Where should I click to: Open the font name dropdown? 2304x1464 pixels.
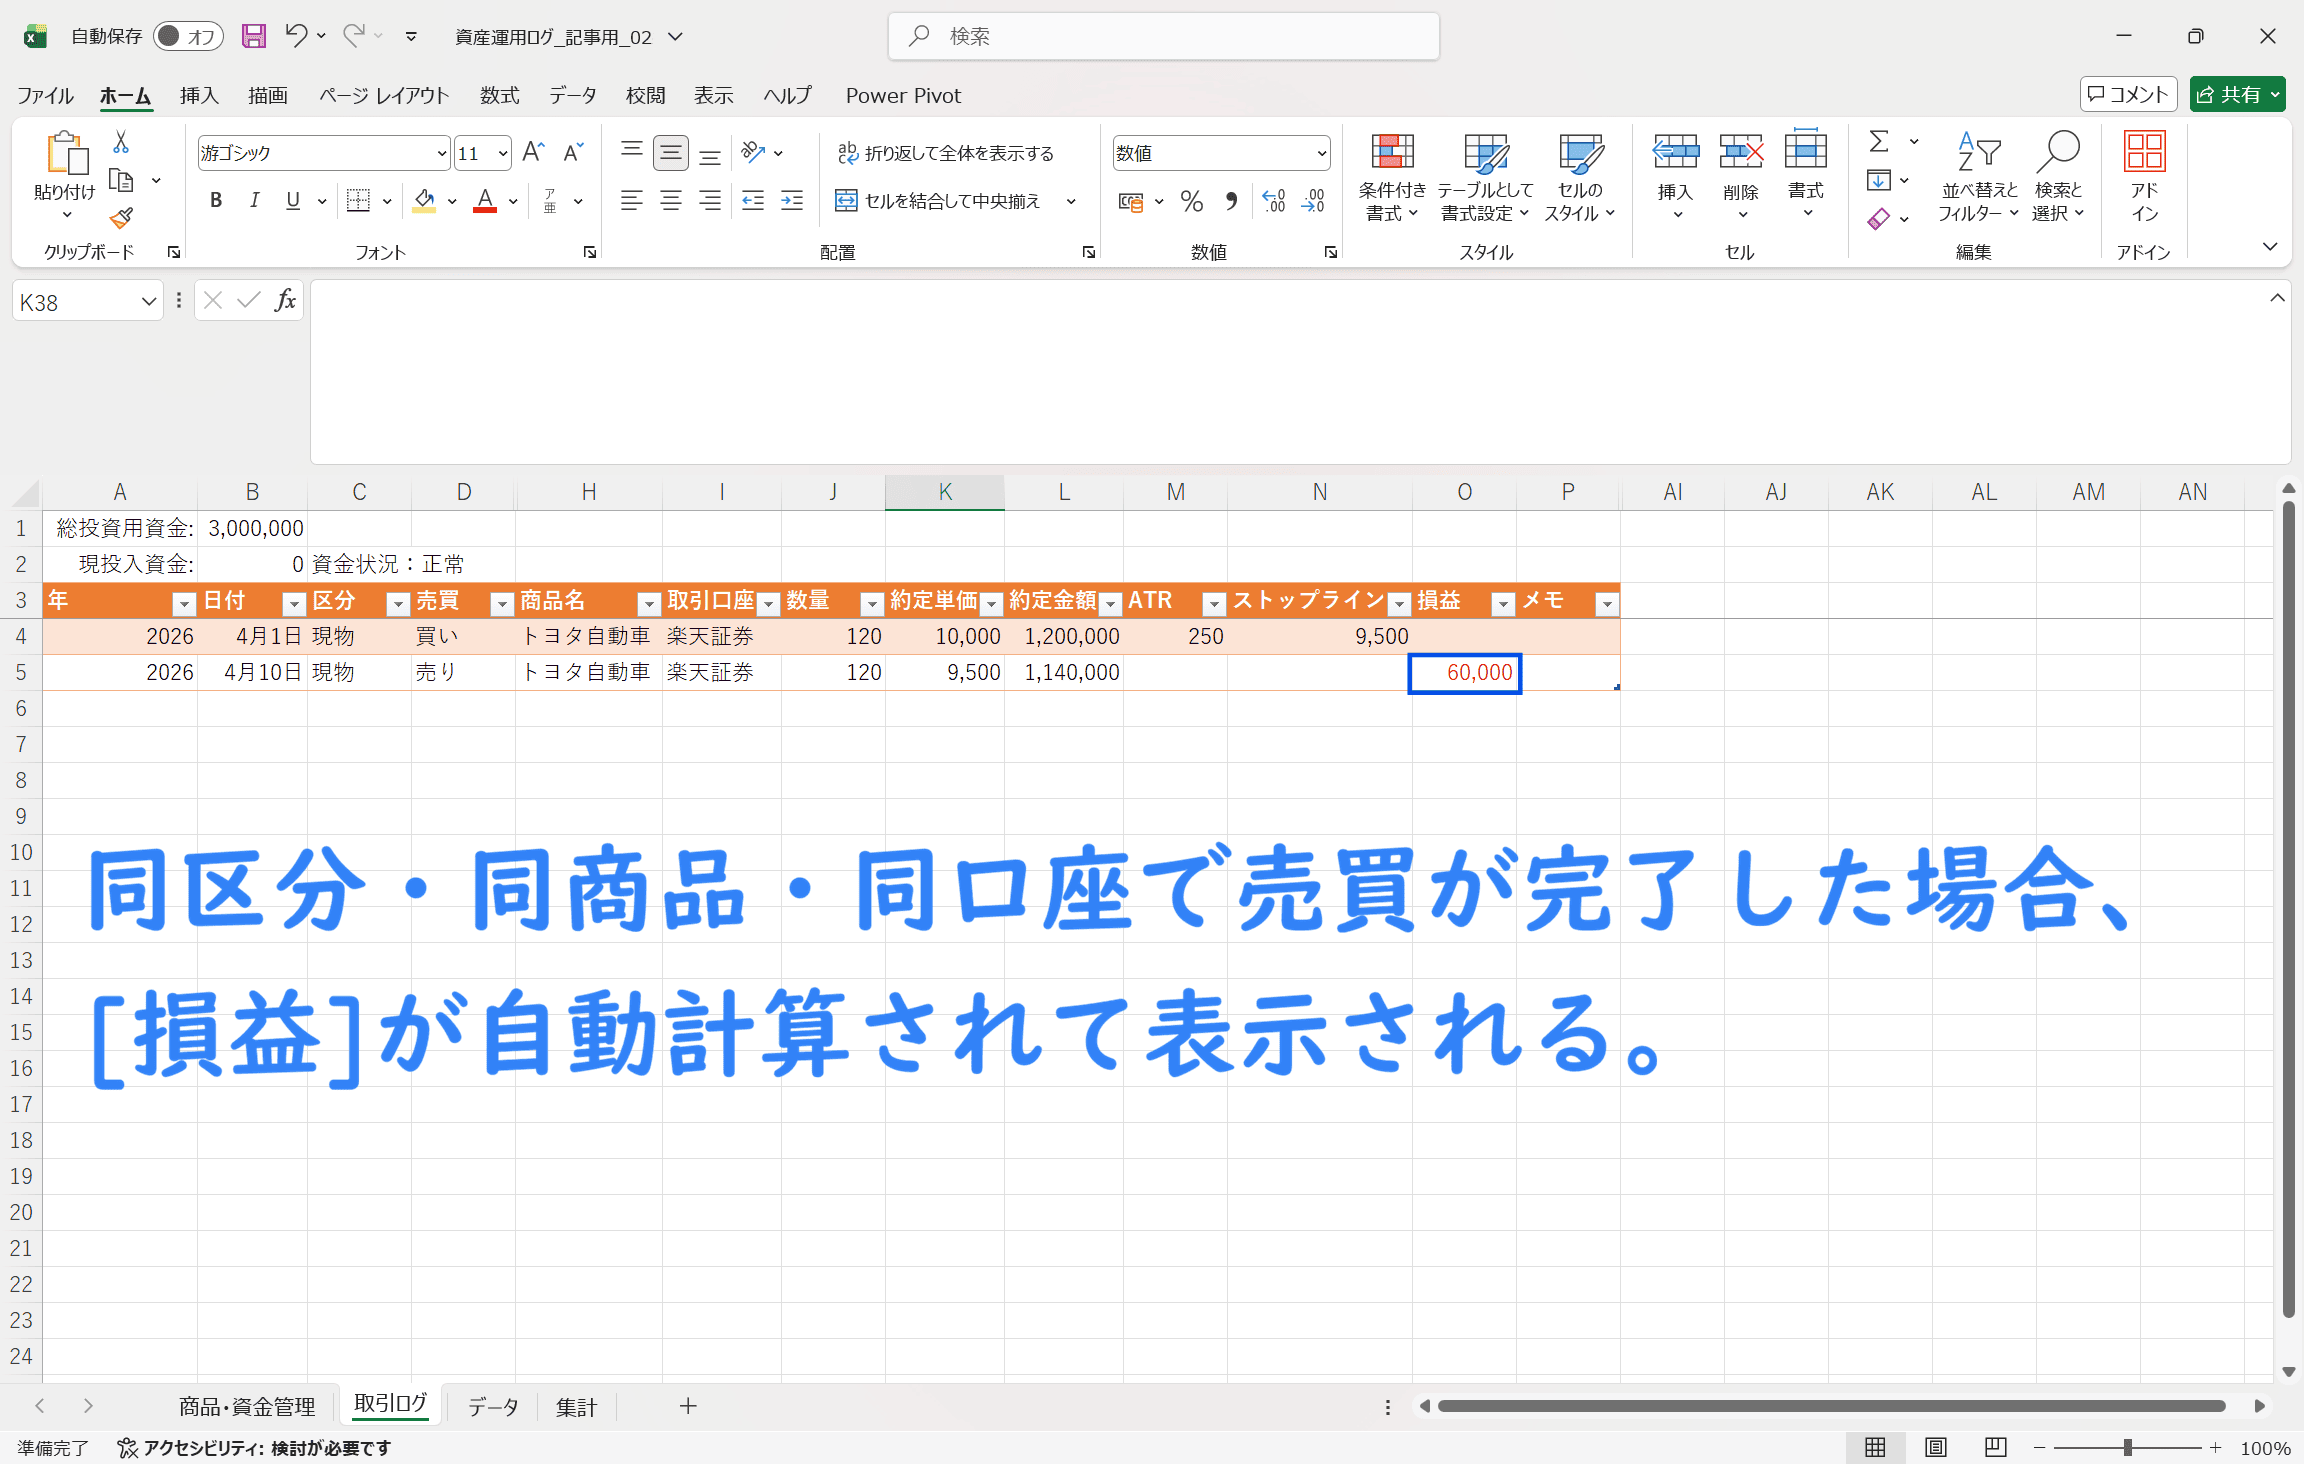(441, 154)
